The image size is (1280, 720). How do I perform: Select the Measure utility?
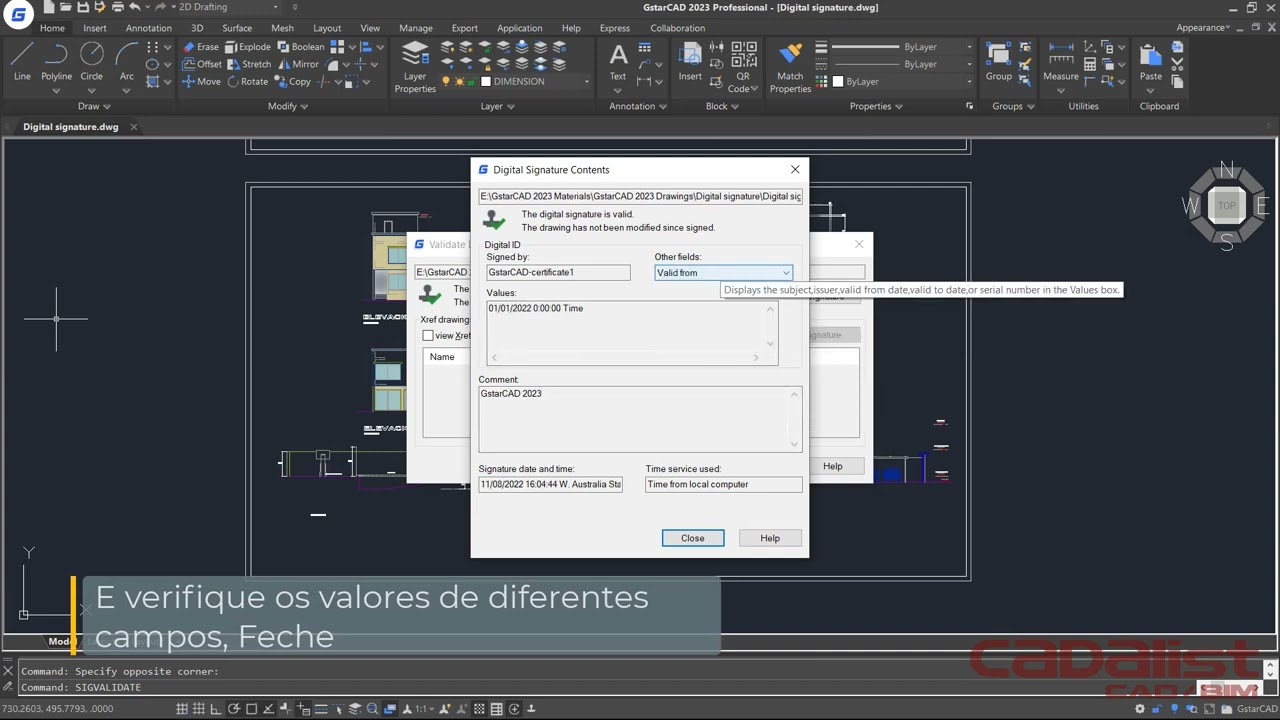point(1061,62)
